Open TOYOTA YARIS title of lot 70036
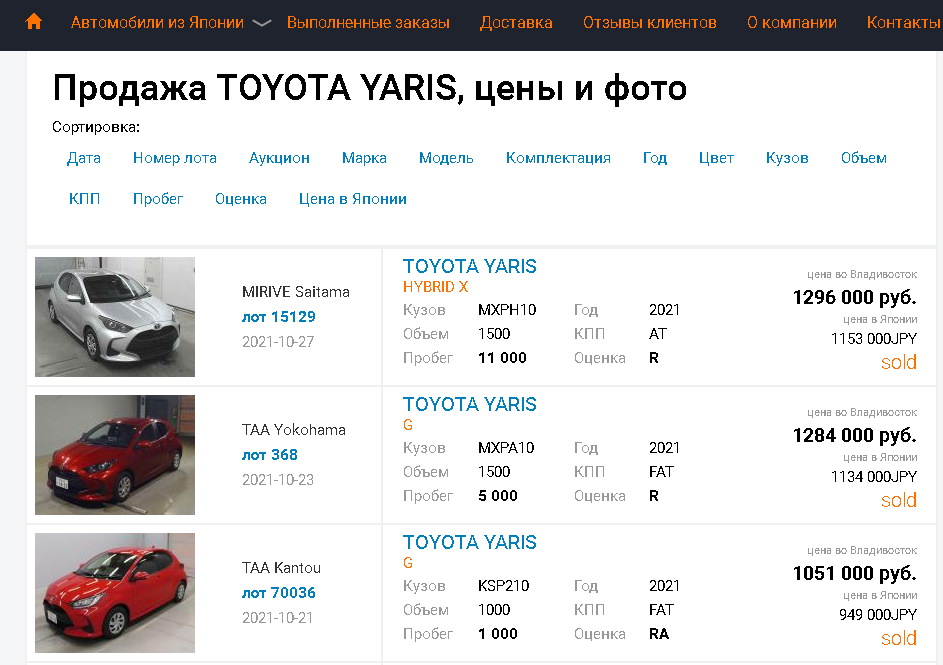This screenshot has width=943, height=665. (x=469, y=542)
